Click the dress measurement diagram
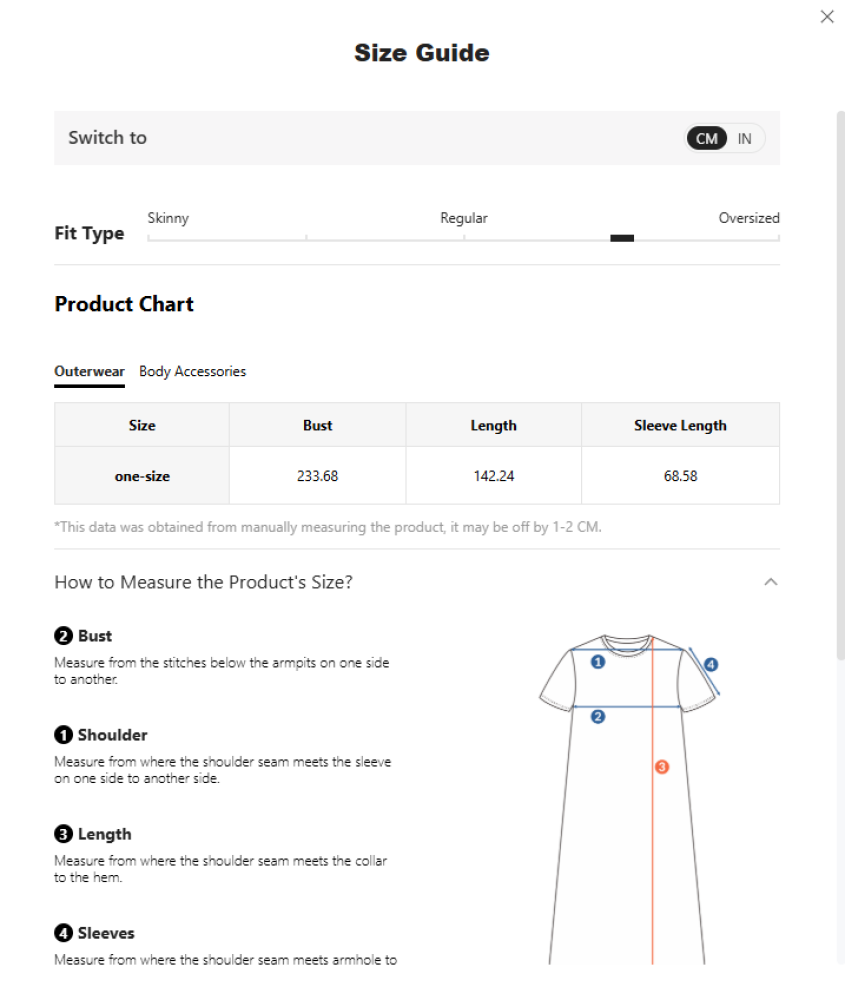This screenshot has height=1000, width=845. 629,798
